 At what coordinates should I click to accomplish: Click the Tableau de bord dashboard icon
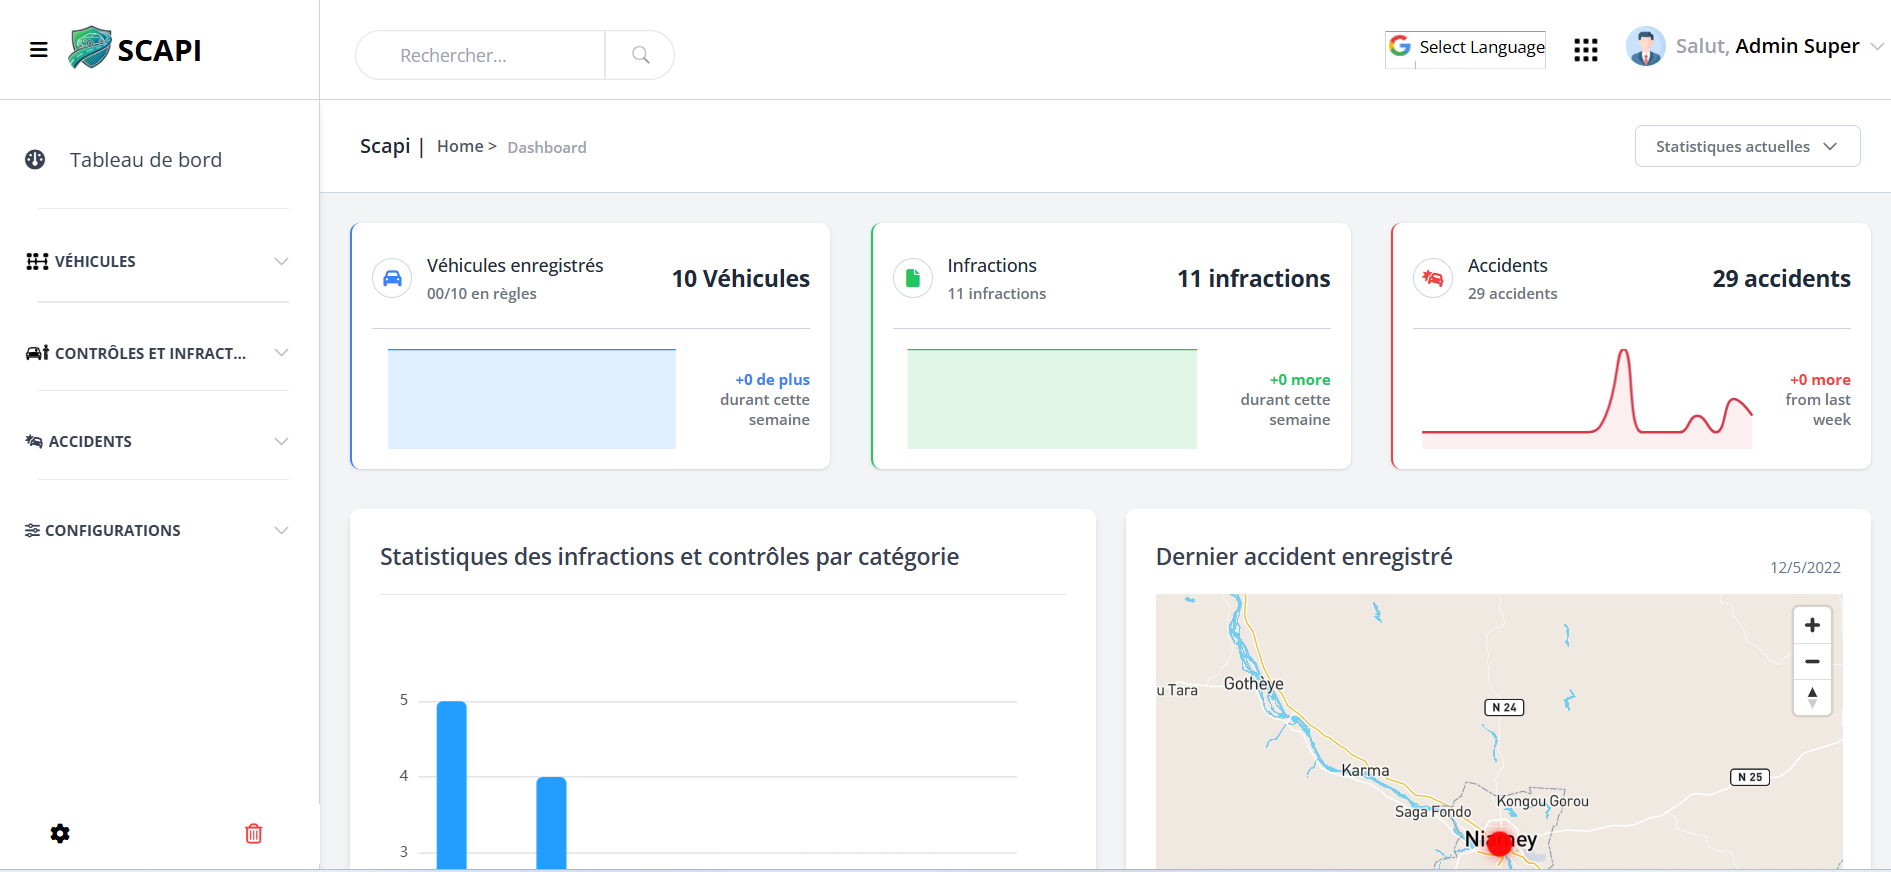point(35,160)
